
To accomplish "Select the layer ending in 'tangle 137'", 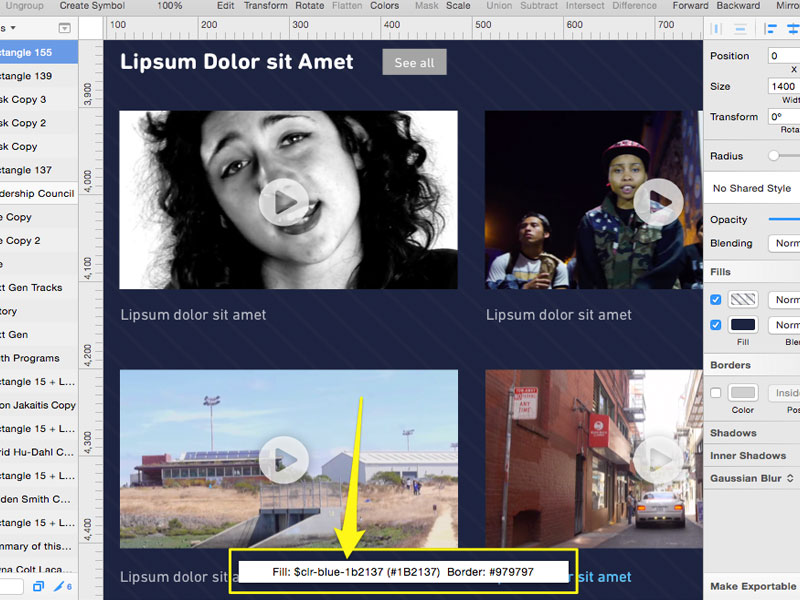I will pos(39,170).
